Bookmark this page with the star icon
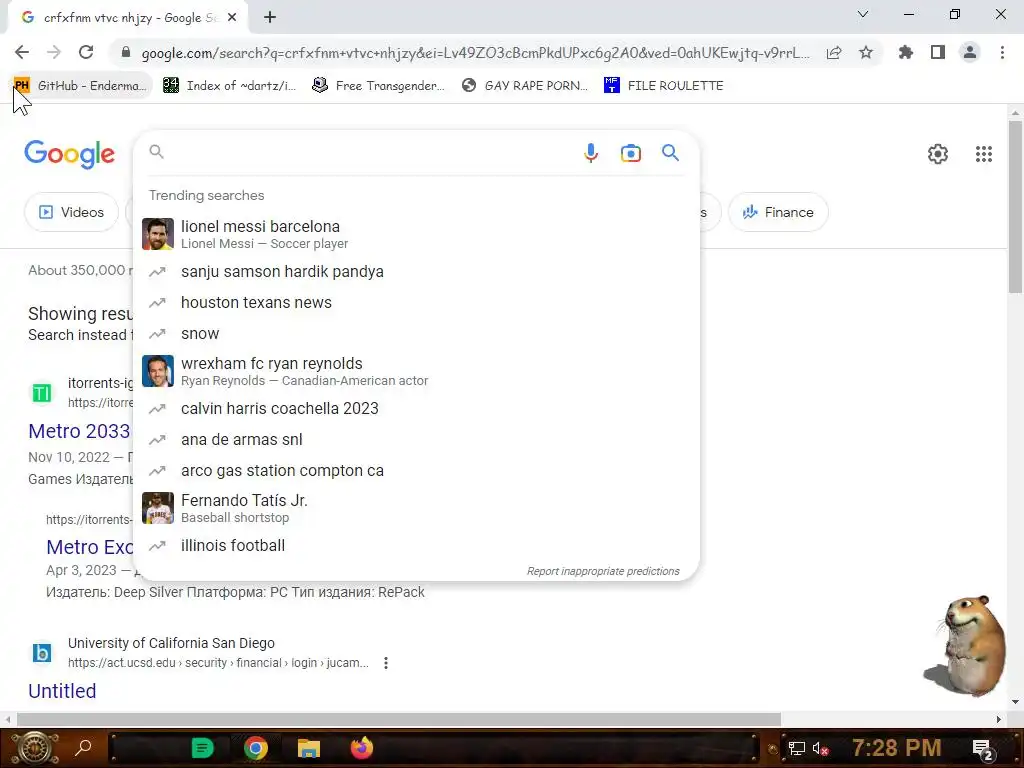Screen dimensions: 1024x768 [x=866, y=52]
